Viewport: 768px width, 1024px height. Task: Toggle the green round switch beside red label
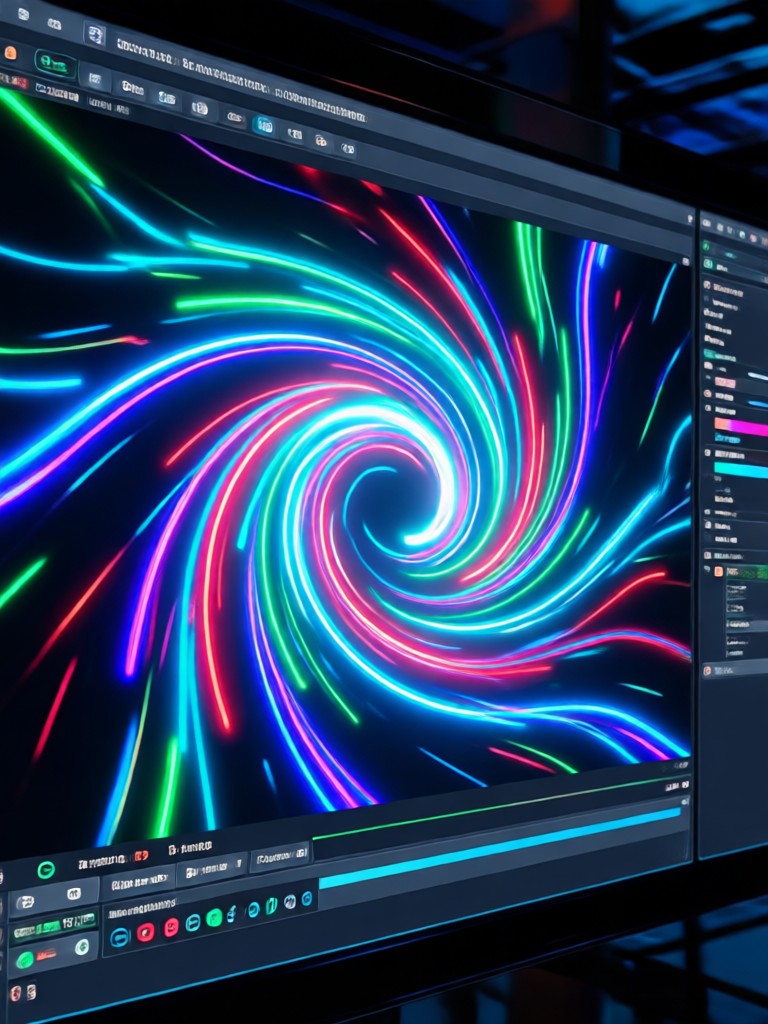pos(25,960)
